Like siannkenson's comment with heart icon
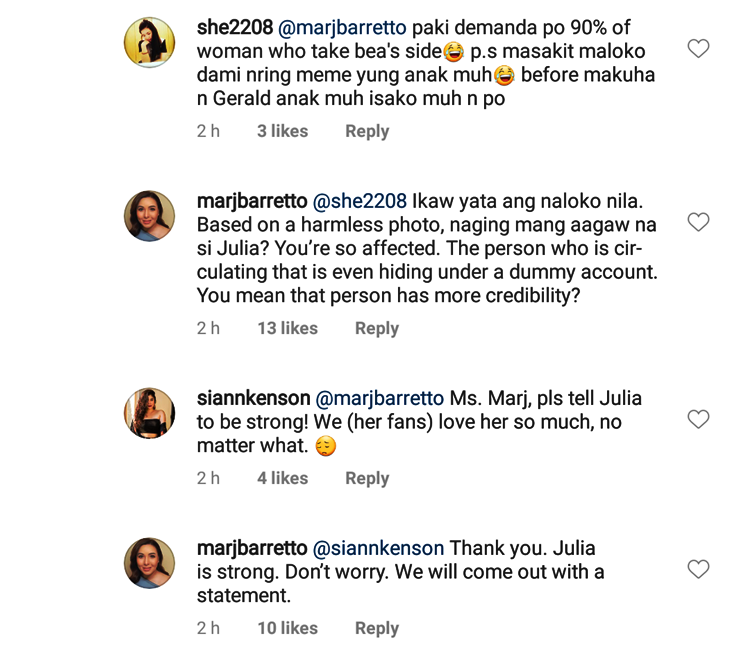The image size is (750, 663). pos(698,420)
